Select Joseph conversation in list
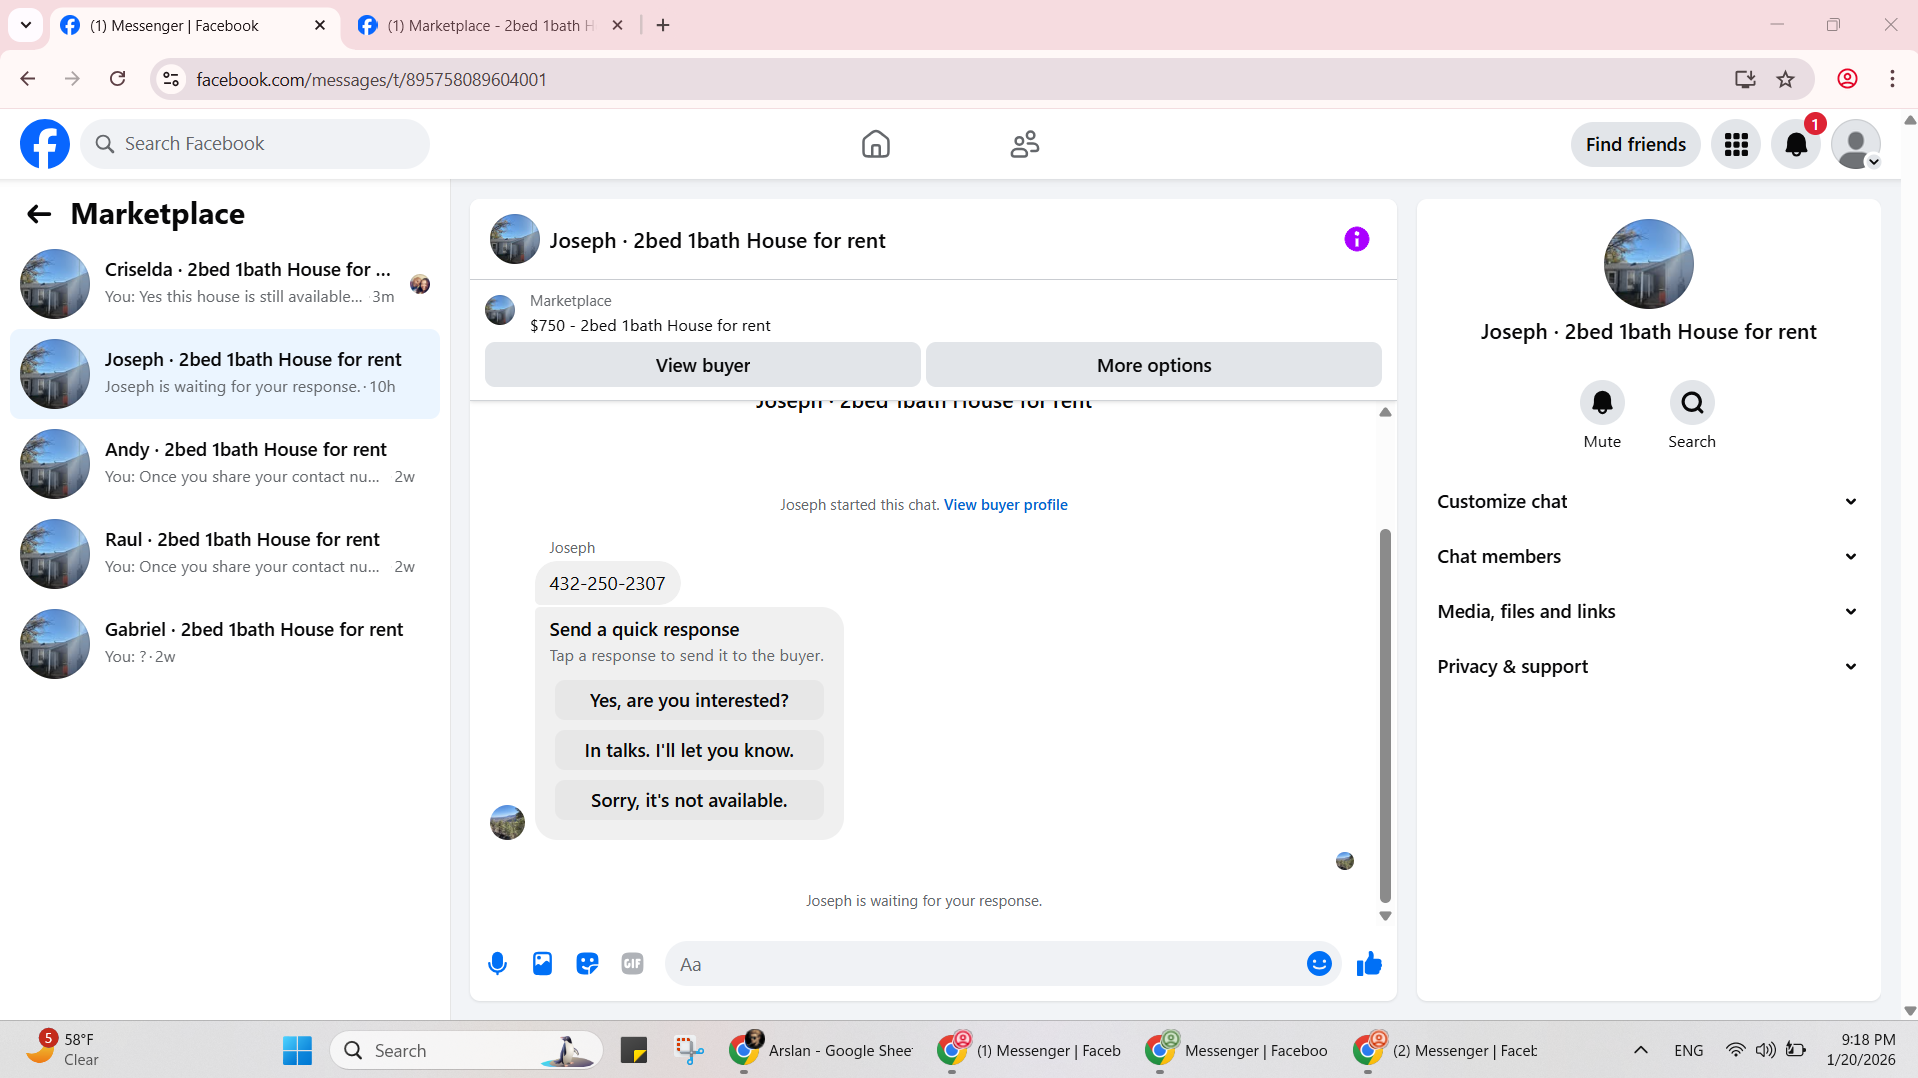Screen dimensions: 1918x1078 click(x=225, y=374)
